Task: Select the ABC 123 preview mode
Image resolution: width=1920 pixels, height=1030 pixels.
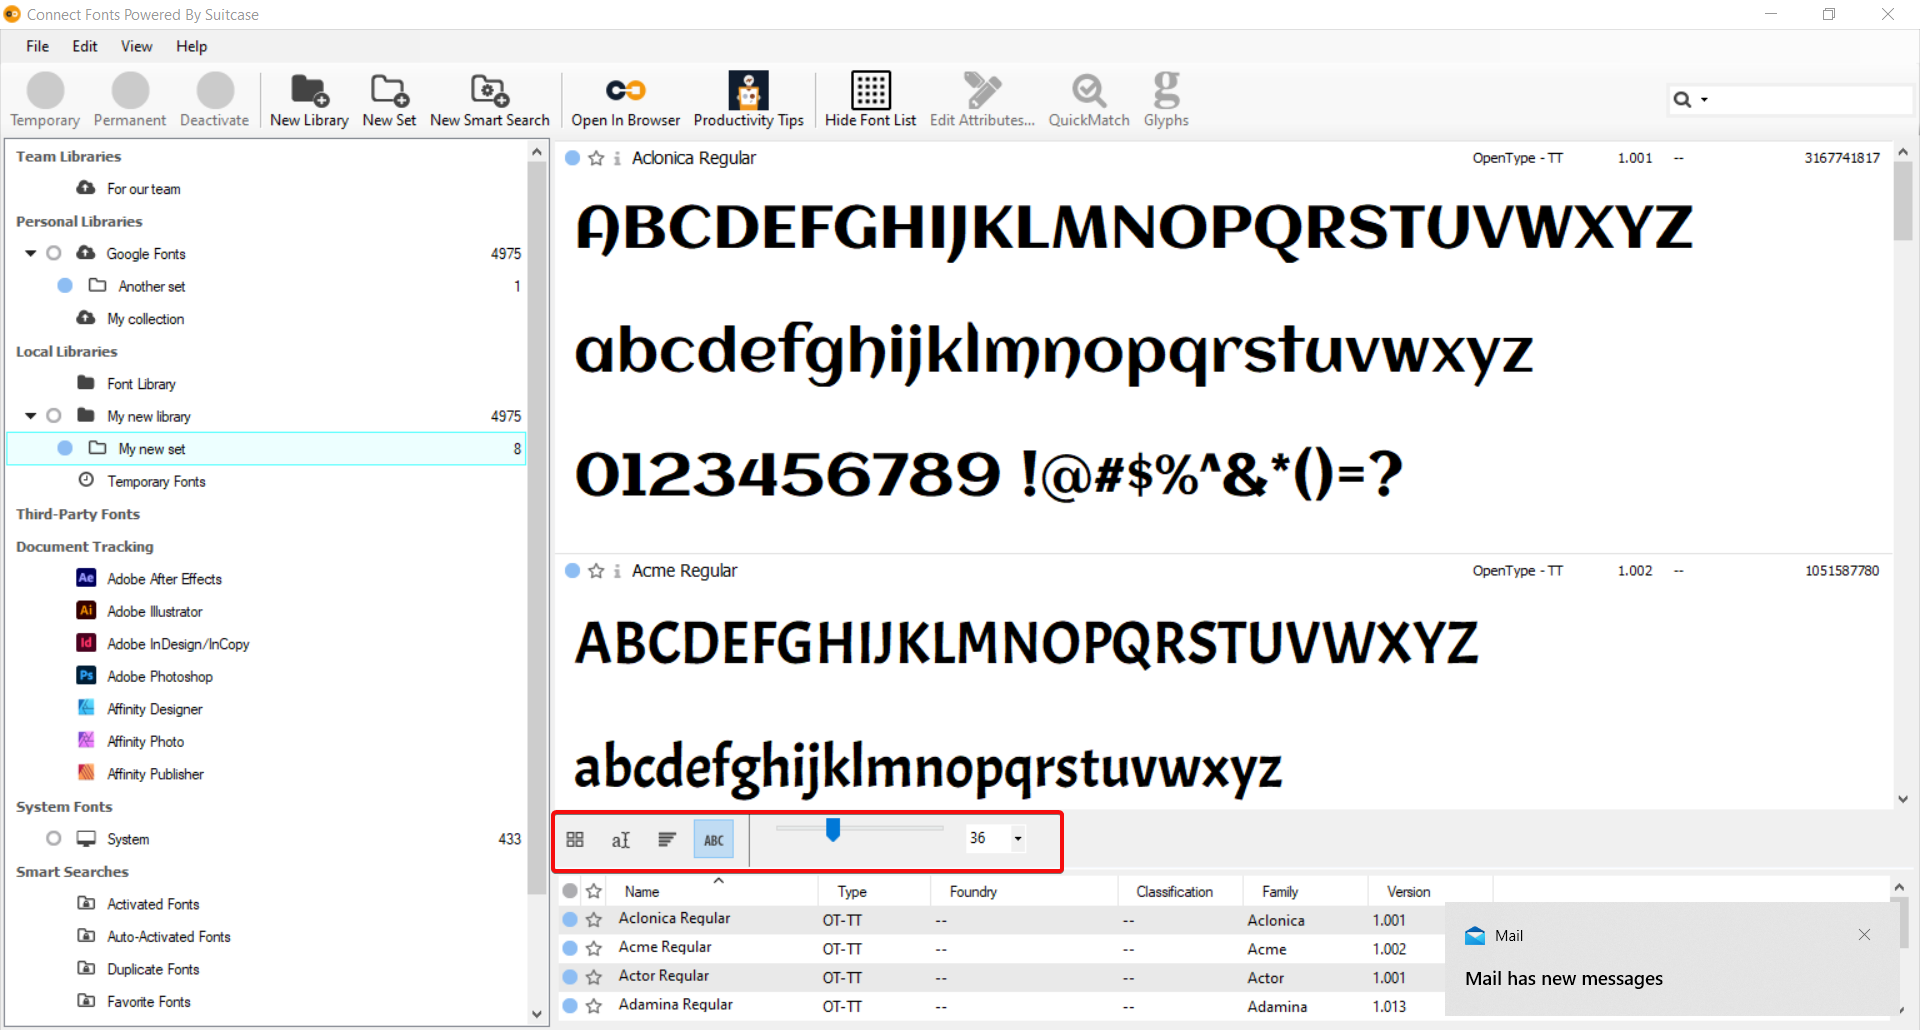Action: 714,839
